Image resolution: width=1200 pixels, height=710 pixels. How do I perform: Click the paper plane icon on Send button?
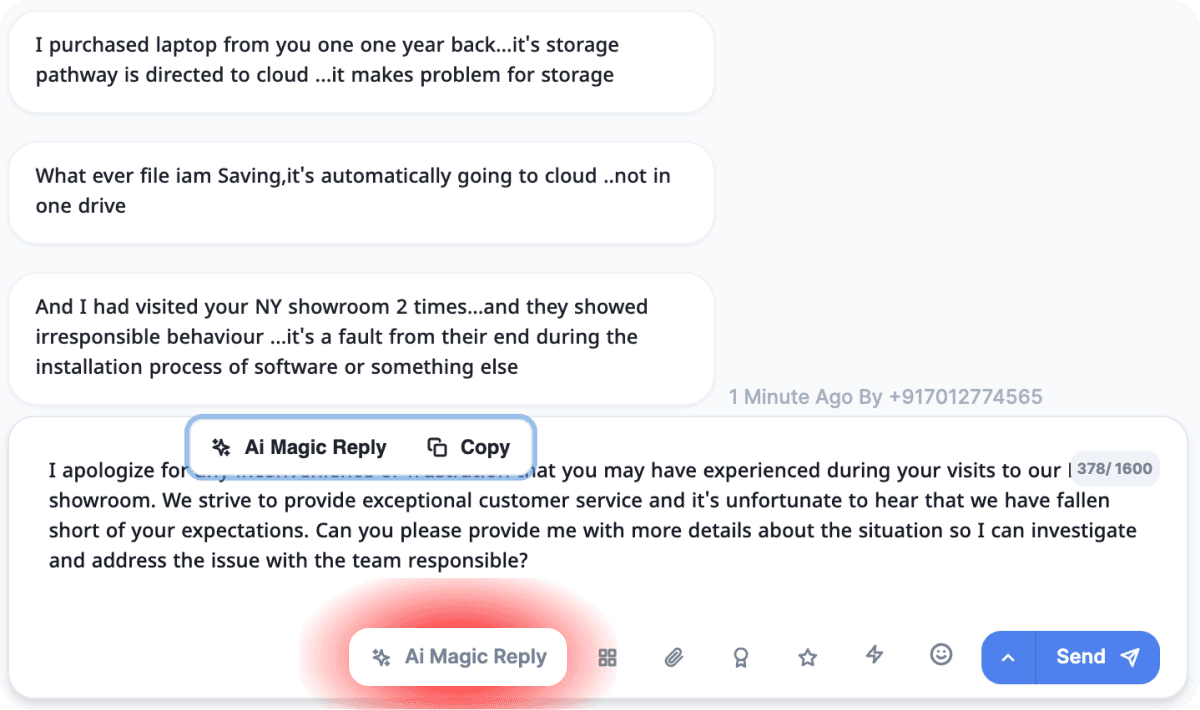[1130, 657]
